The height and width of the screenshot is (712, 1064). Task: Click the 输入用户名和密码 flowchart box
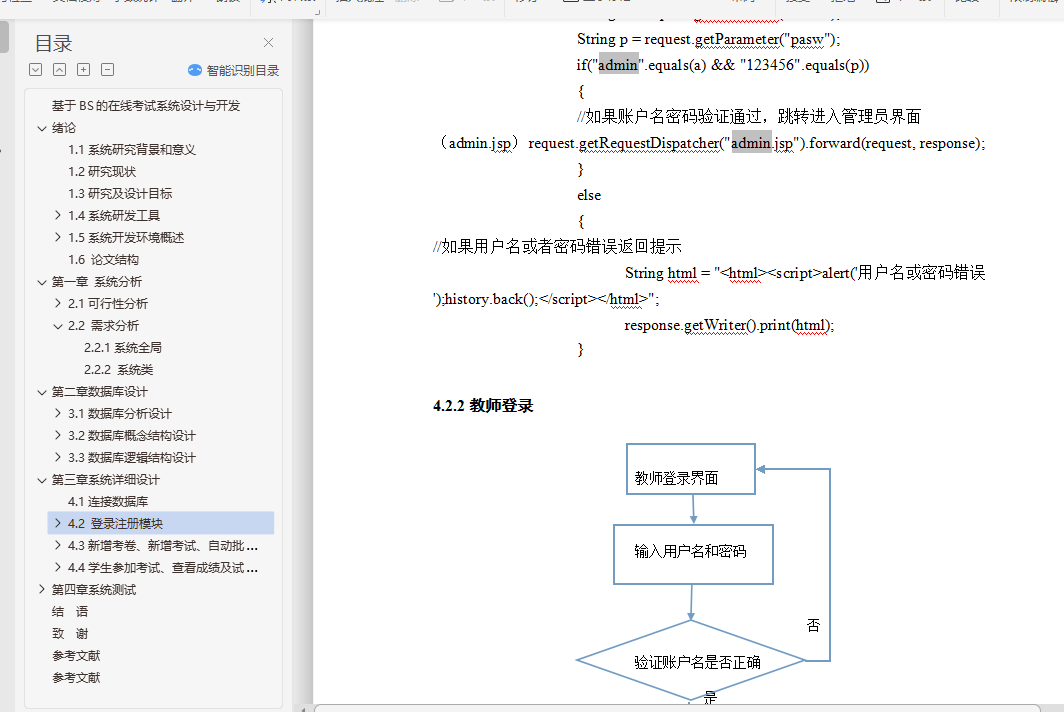(x=693, y=554)
